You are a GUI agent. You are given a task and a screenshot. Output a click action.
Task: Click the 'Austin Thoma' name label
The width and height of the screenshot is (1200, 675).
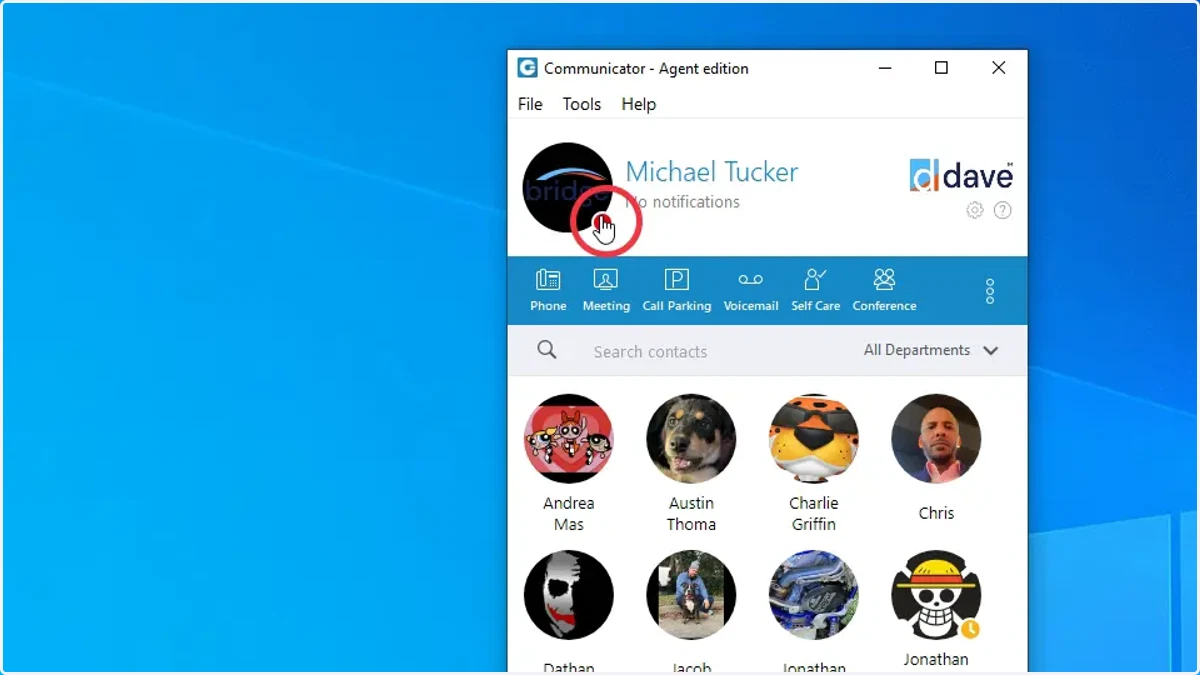click(691, 514)
